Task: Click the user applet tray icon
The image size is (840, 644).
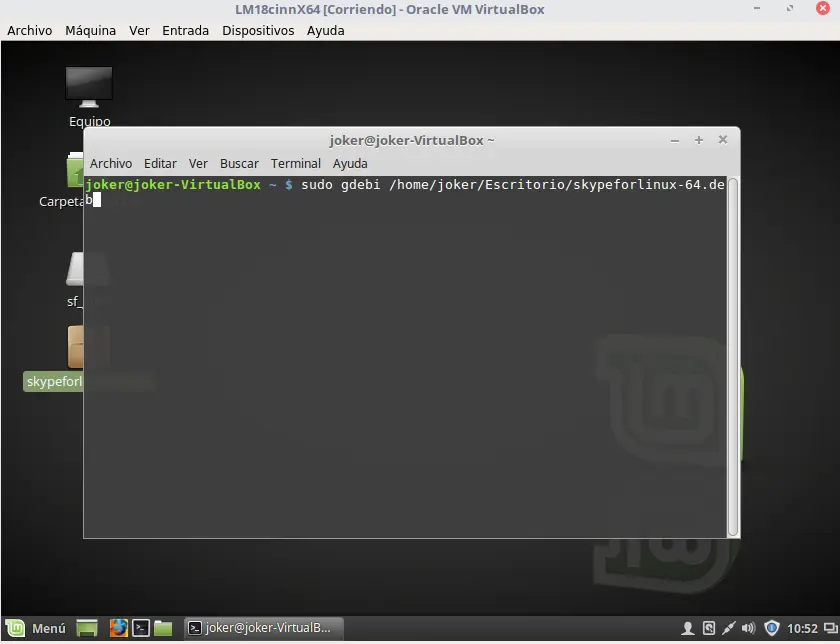Action: tap(687, 628)
